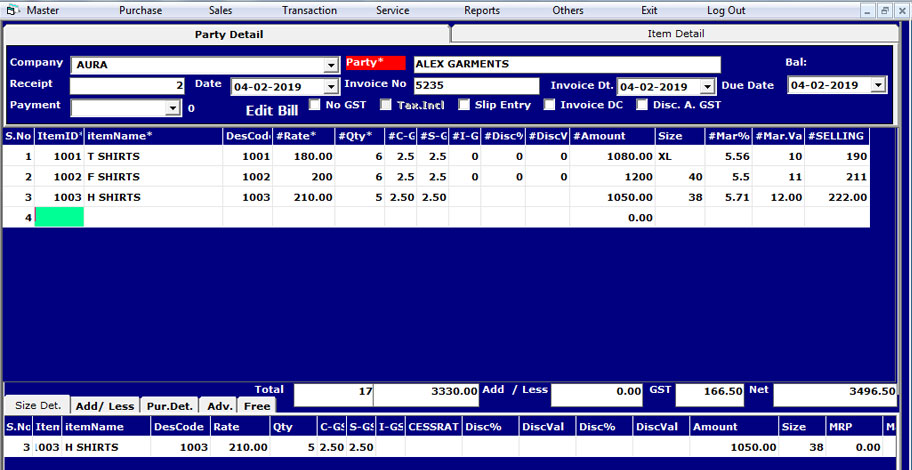The image size is (912, 470).
Task: Click the #SELLING column header
Action: click(x=837, y=136)
